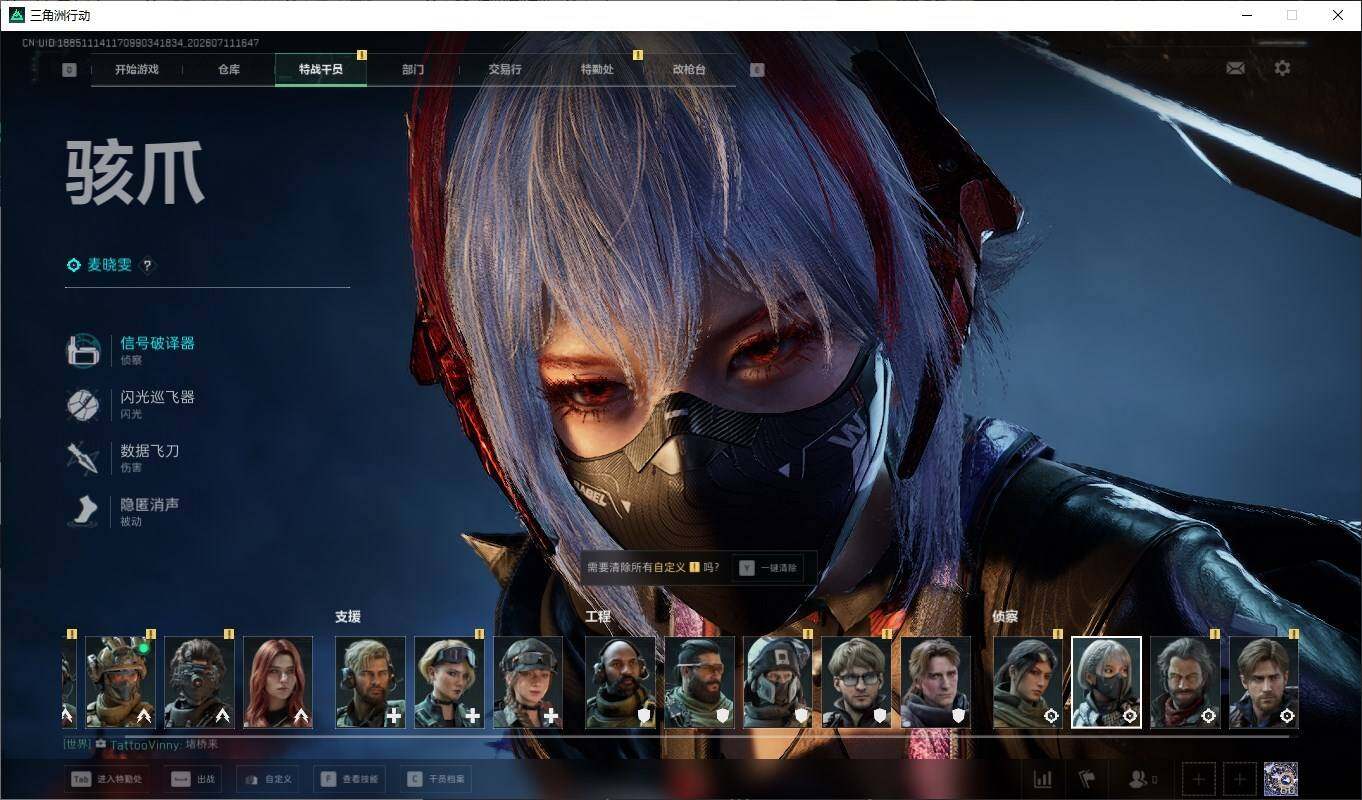Image resolution: width=1362 pixels, height=800 pixels.
Task: Choose the red-haired female operator
Action: pos(278,682)
